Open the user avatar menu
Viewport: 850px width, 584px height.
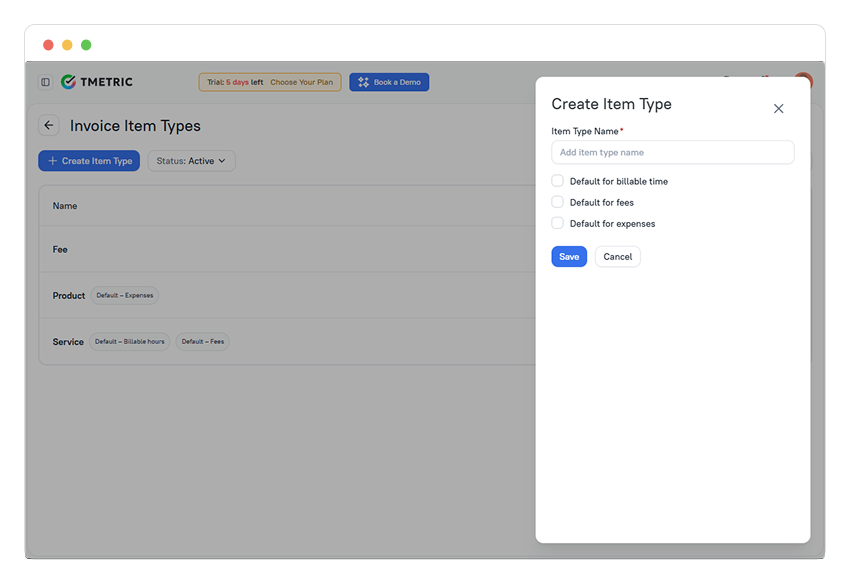(x=803, y=81)
